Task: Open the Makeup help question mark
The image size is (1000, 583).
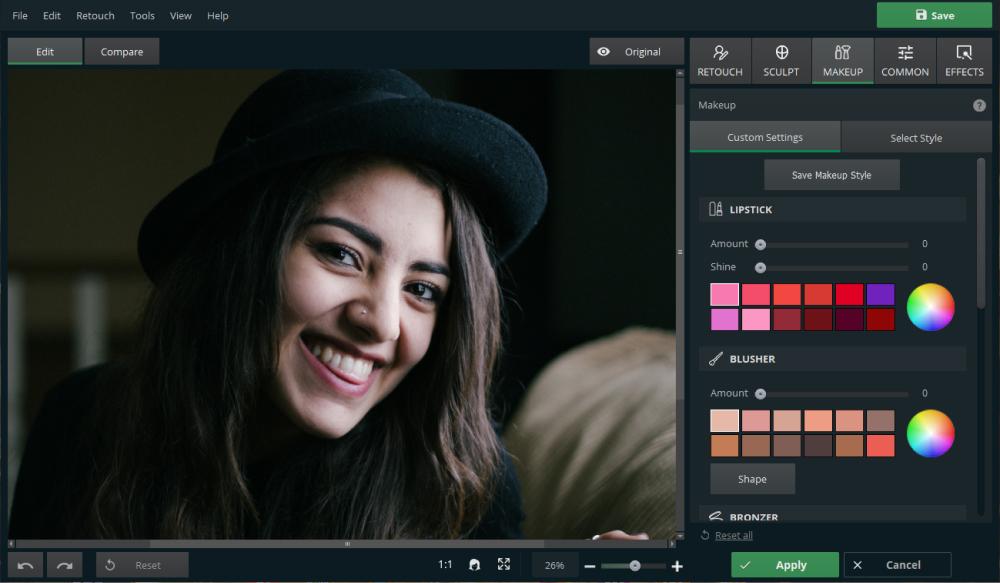Action: pyautogui.click(x=979, y=105)
